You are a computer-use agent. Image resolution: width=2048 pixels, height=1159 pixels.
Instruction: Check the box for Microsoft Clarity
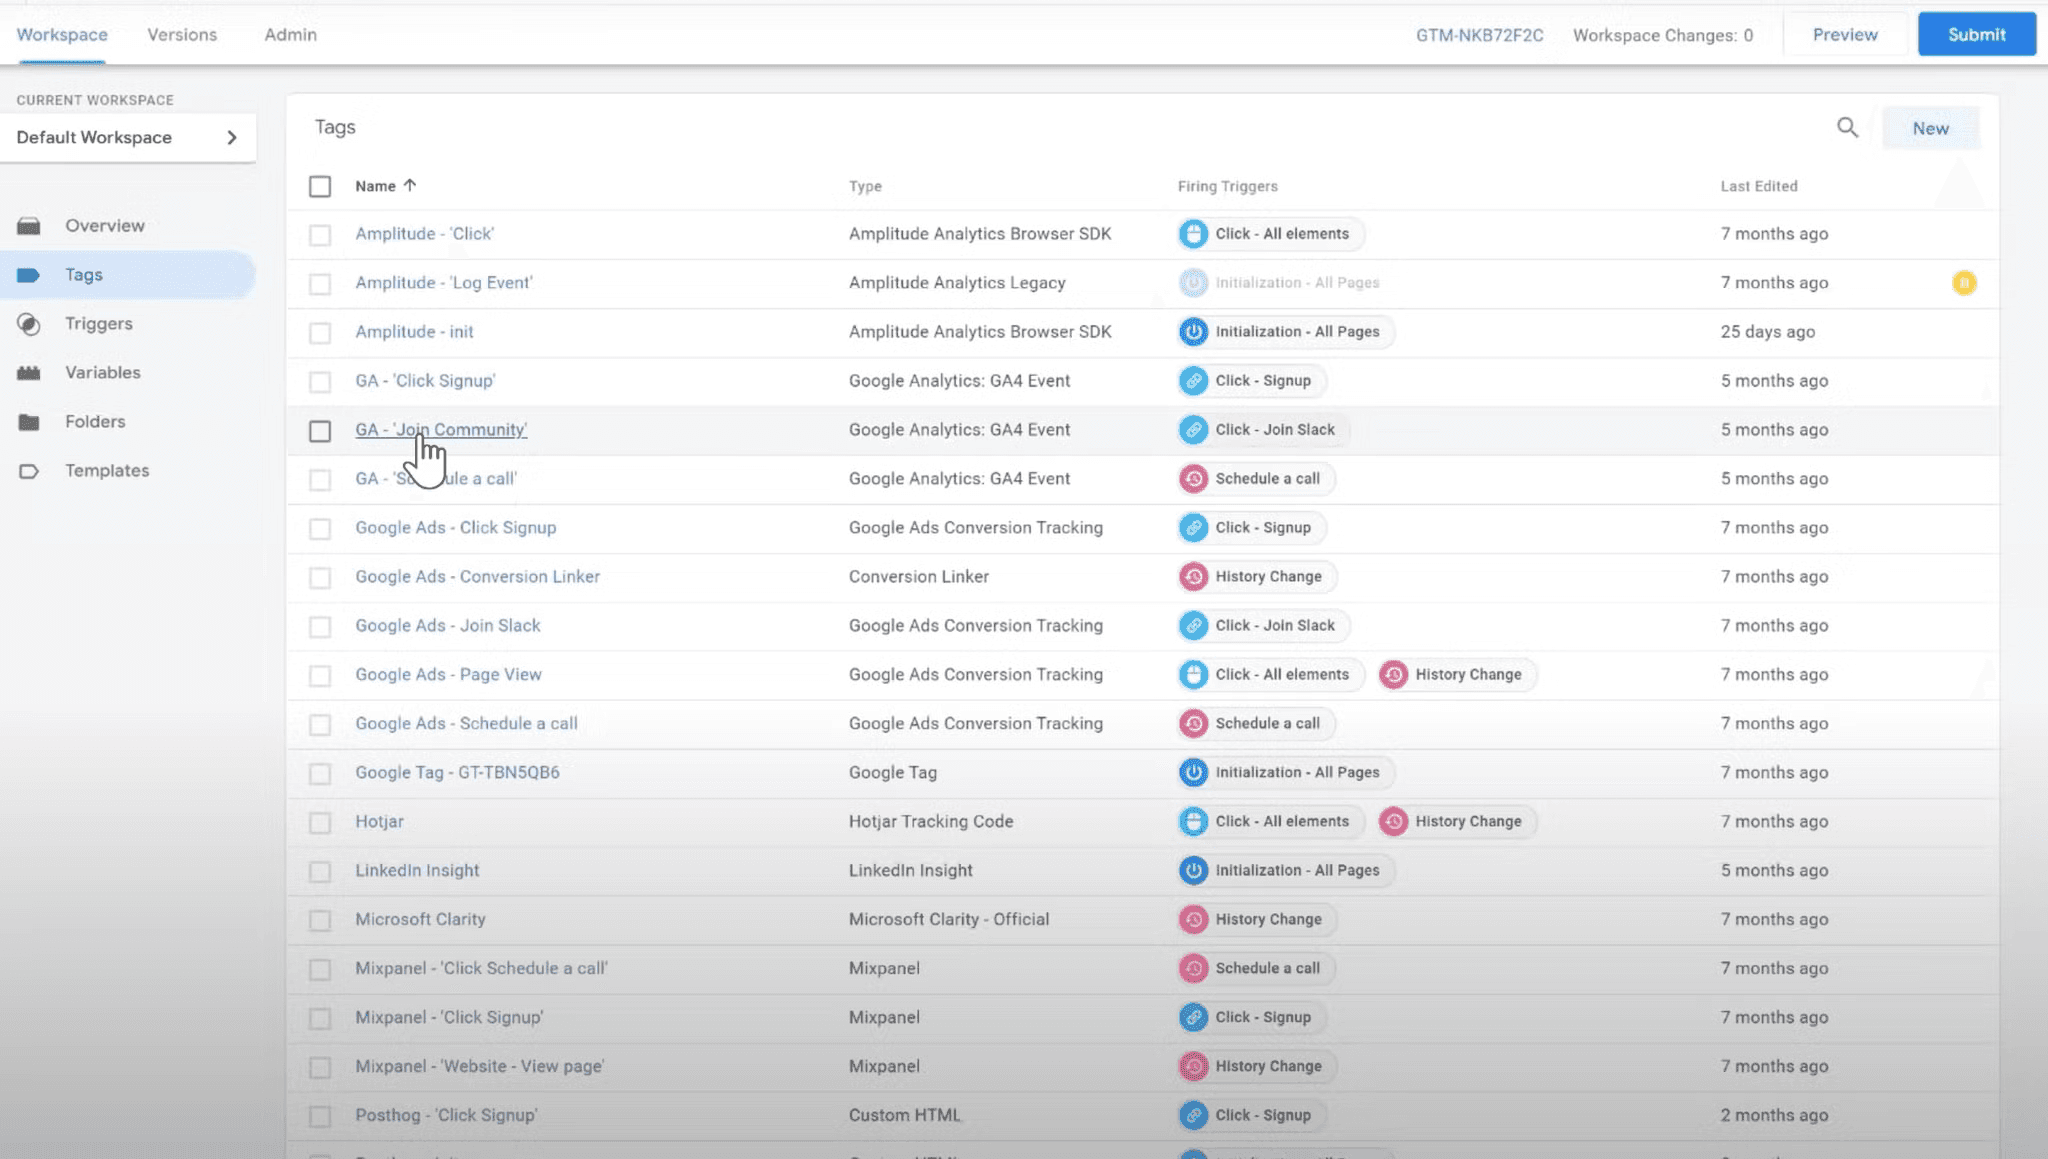[x=320, y=921]
